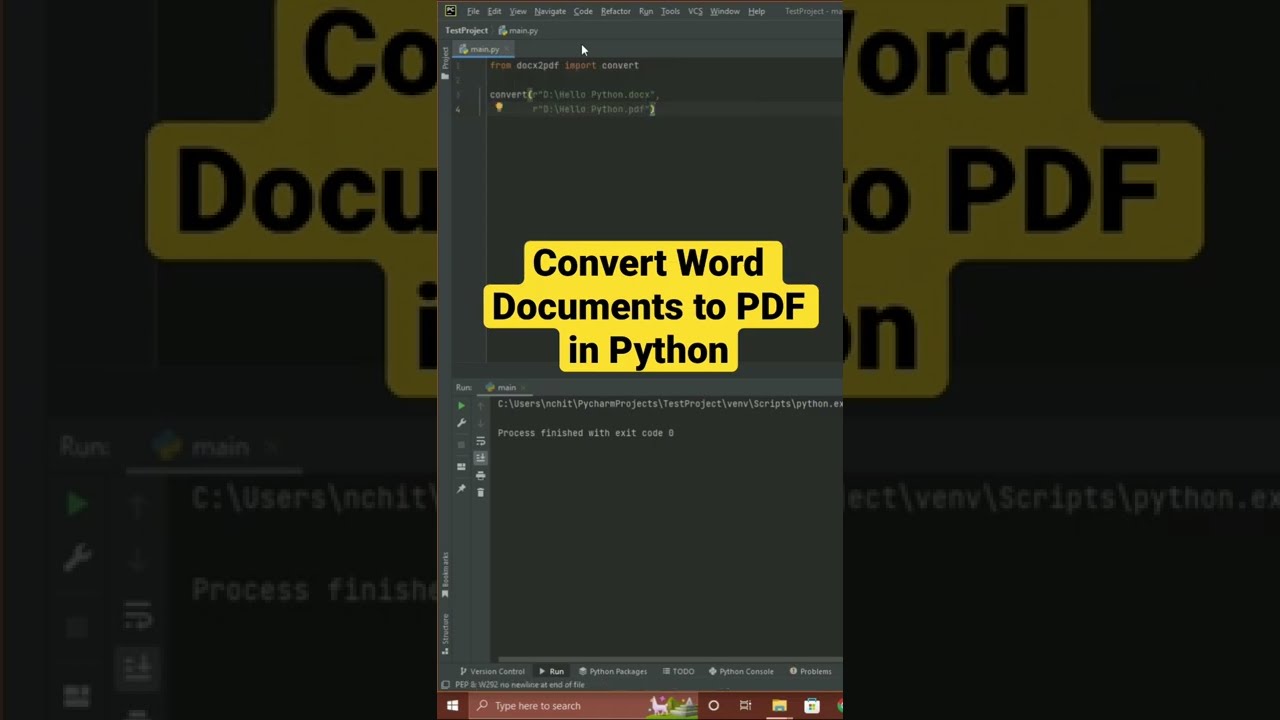The image size is (1280, 720).
Task: Open the Navigate menu
Action: (550, 11)
